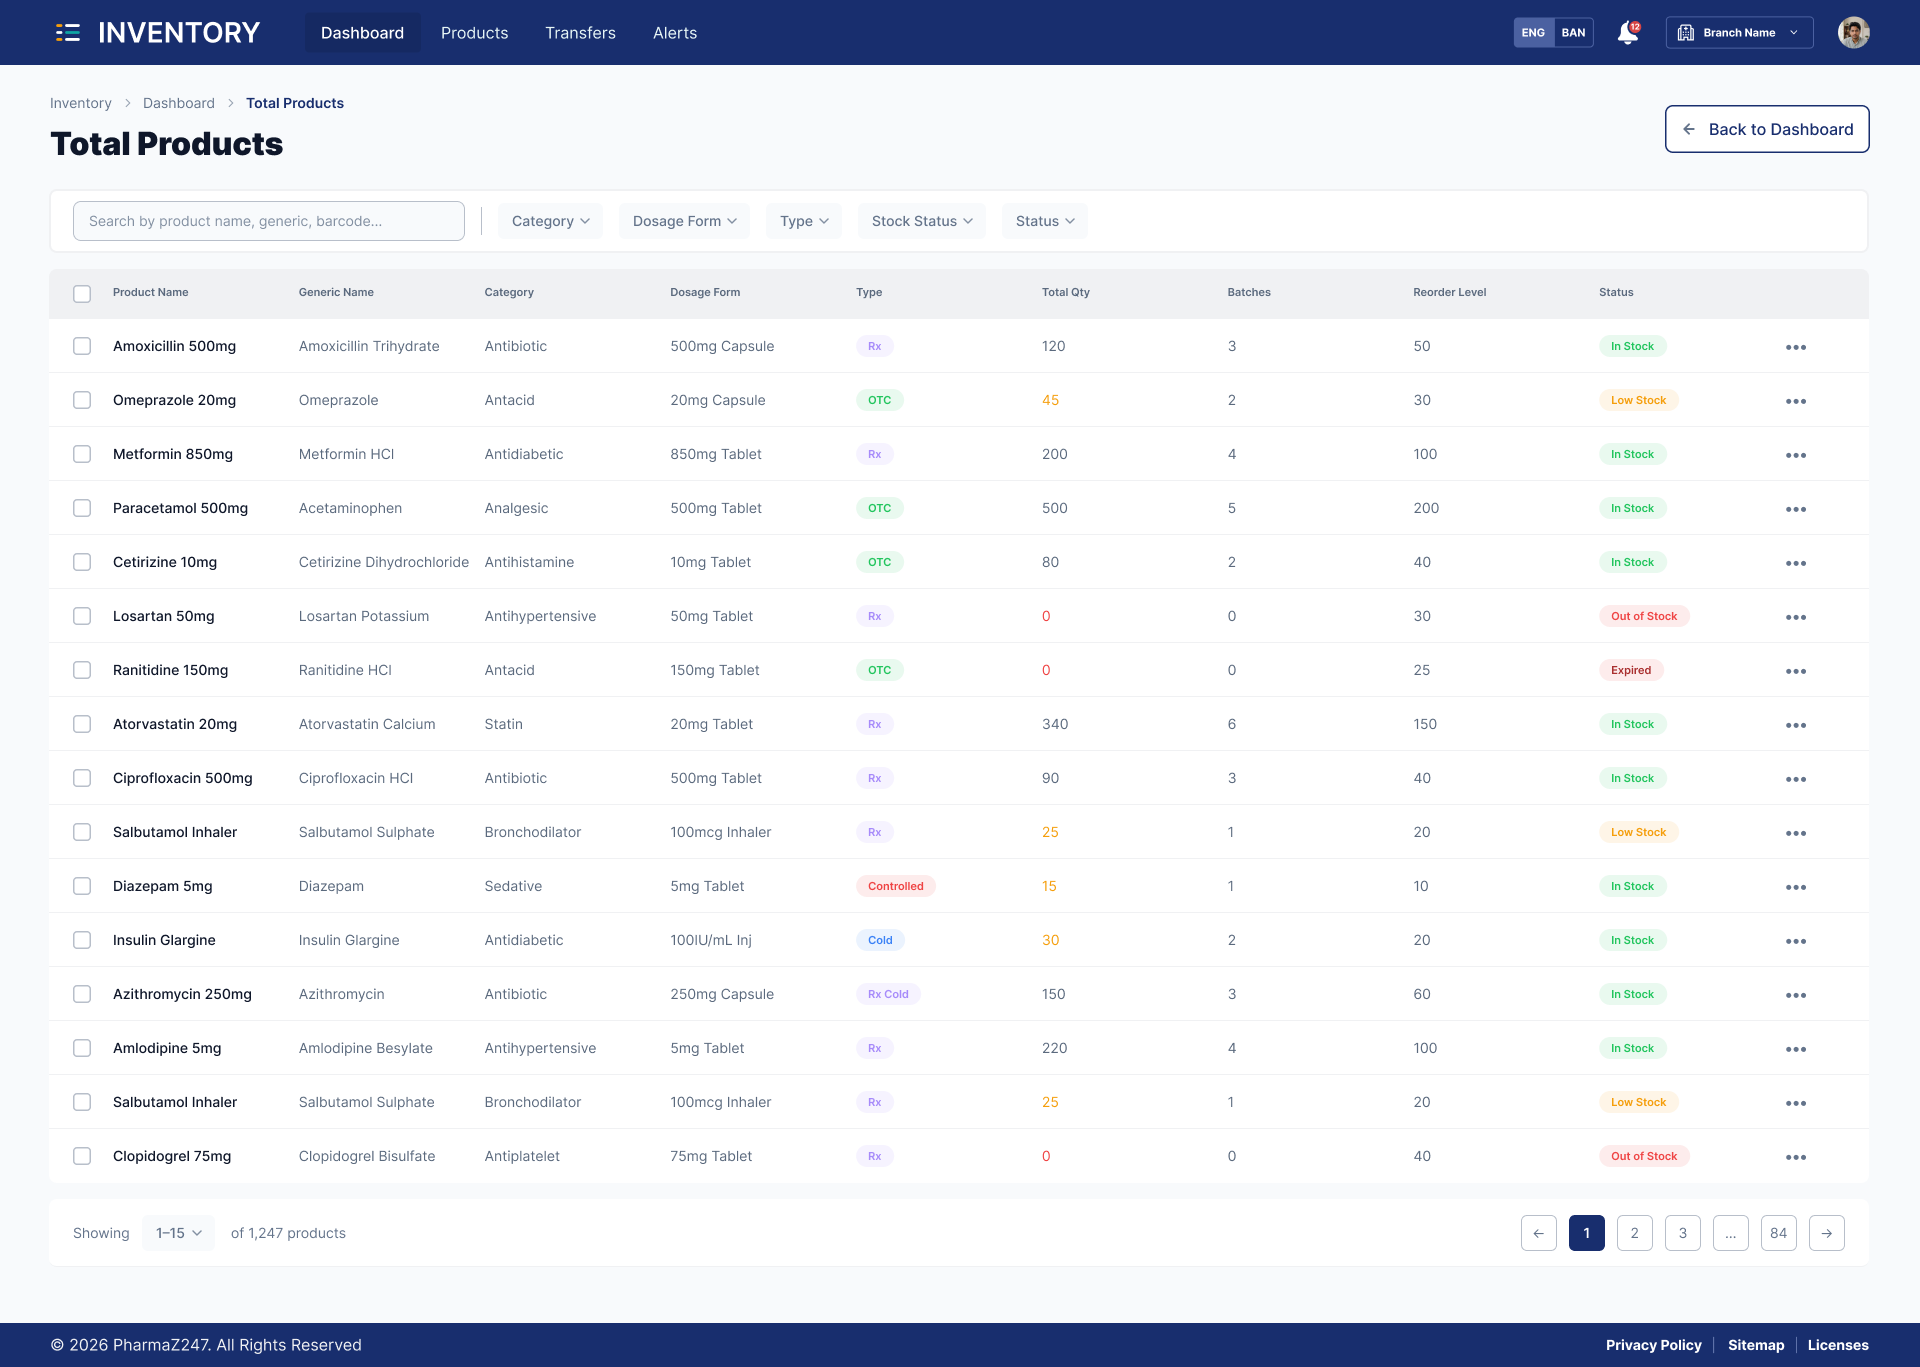Click the Controlled type badge
The image size is (1920, 1367).
point(895,886)
